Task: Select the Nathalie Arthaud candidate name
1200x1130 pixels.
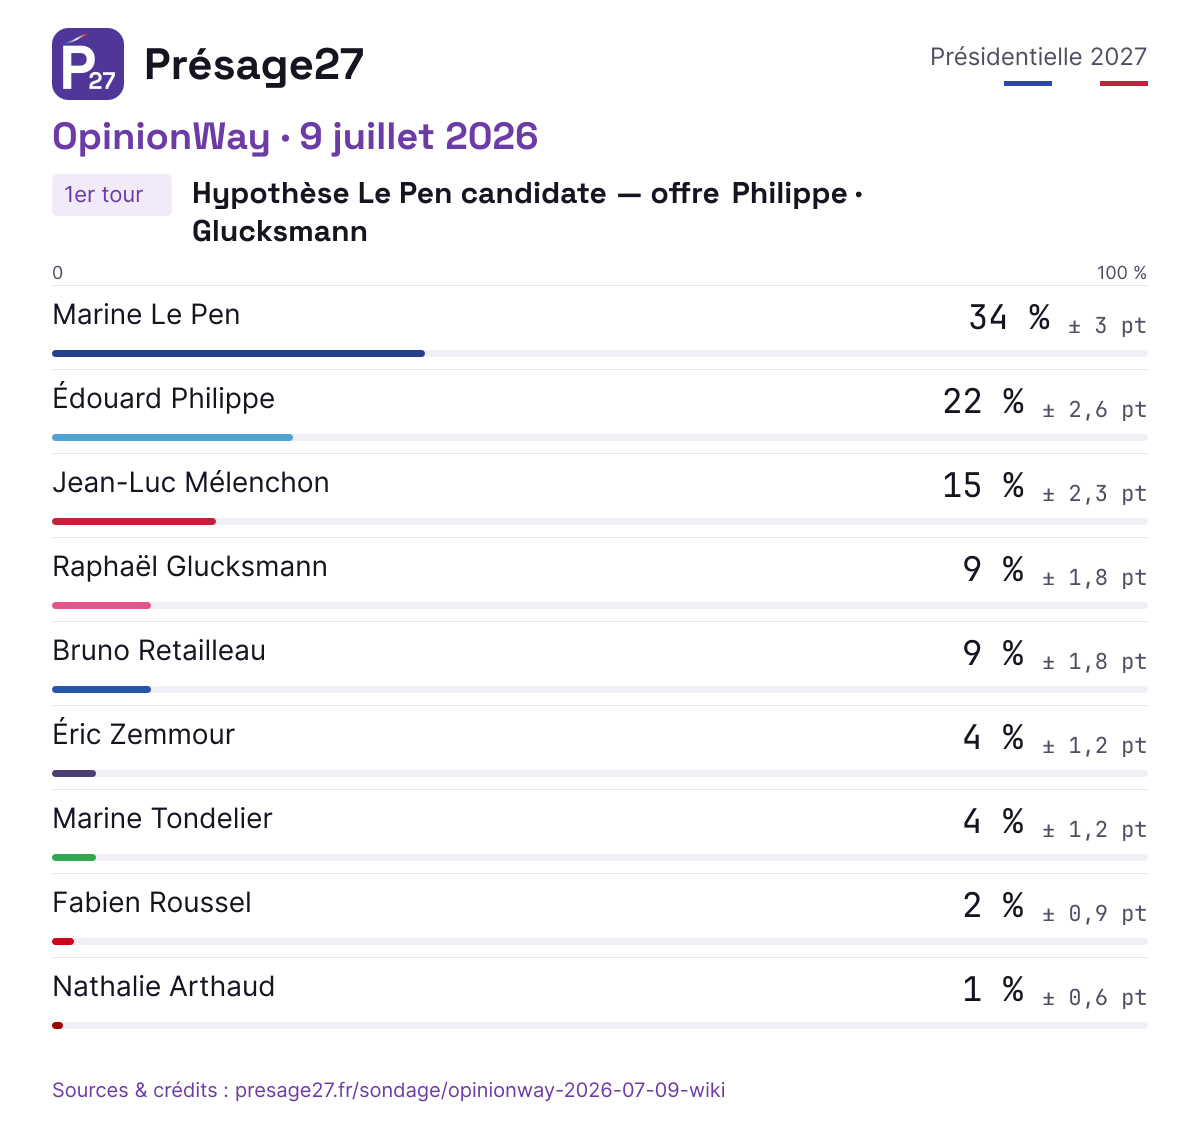Action: tap(164, 986)
